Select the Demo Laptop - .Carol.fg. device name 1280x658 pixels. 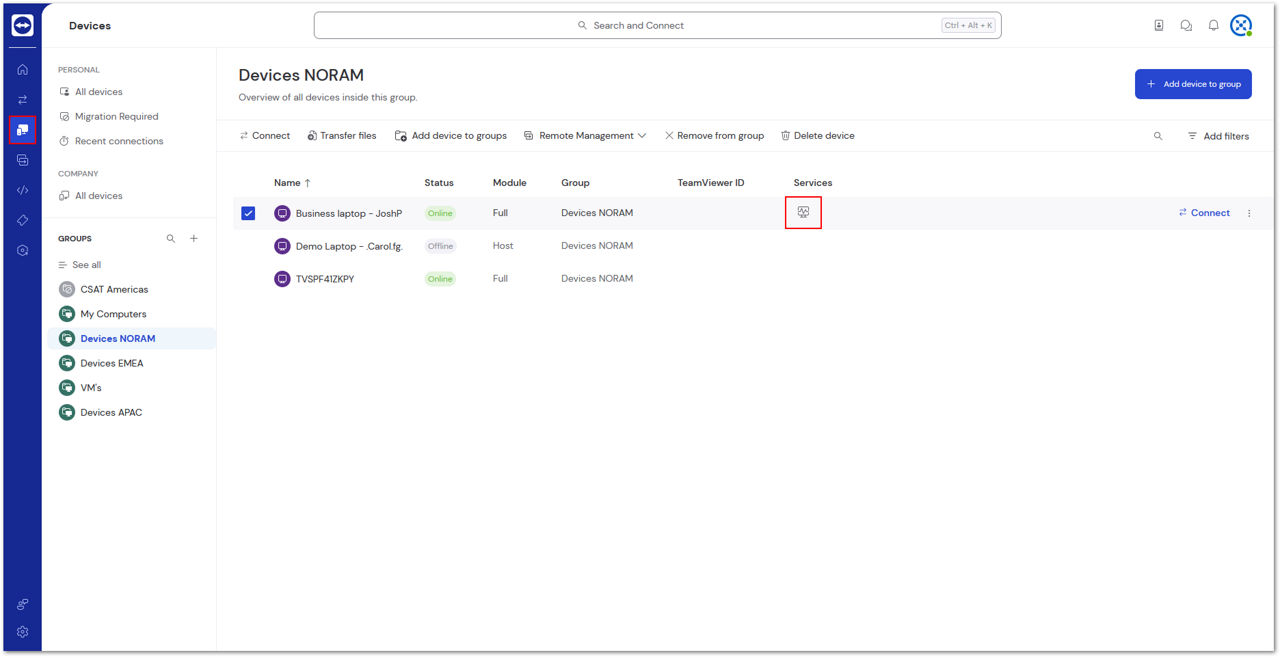(349, 246)
